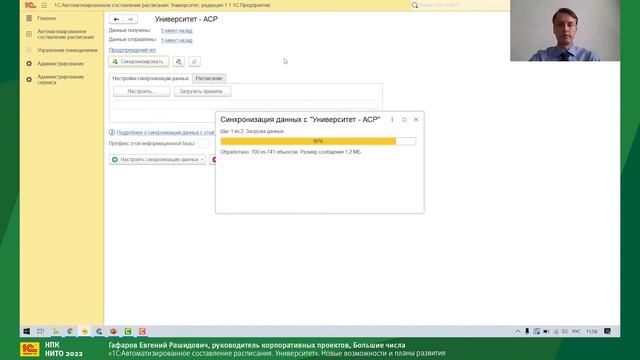Click the microphone tray icon

[527, 331]
